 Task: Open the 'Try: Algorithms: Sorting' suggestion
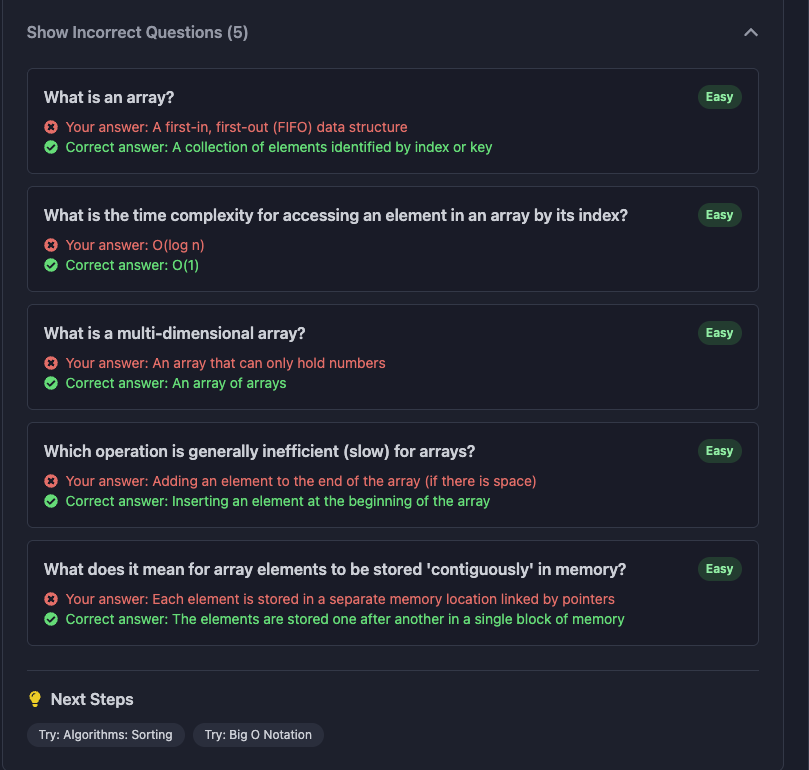pyautogui.click(x=106, y=735)
